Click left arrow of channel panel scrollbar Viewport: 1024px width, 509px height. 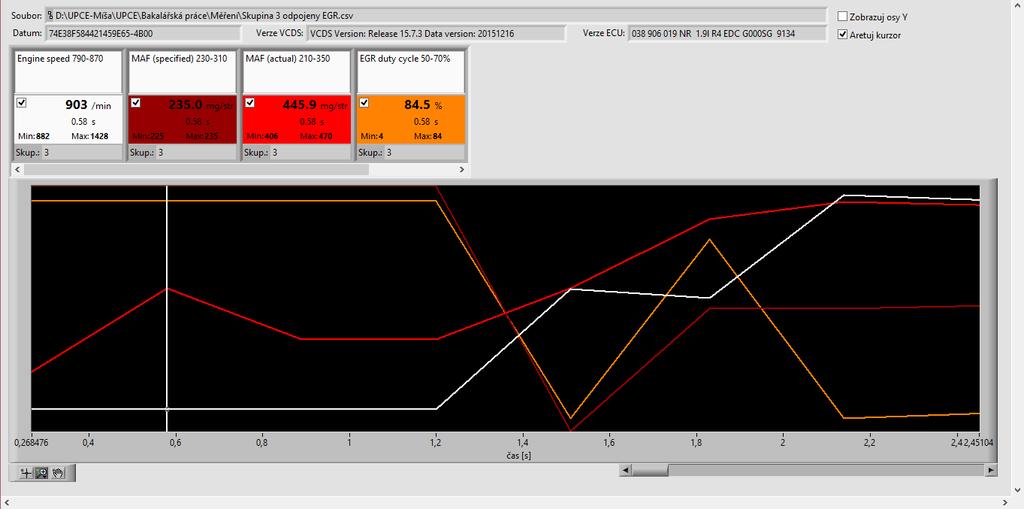(18, 169)
